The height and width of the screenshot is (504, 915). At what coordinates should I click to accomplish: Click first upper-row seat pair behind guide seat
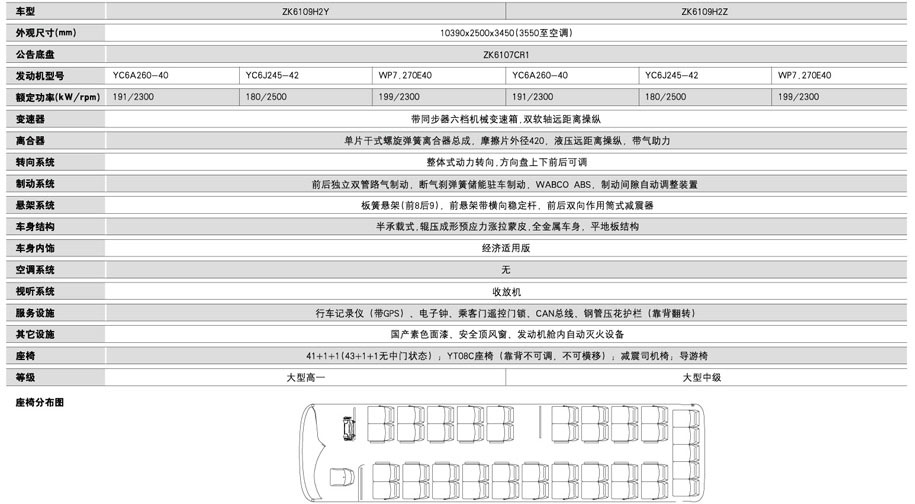(383, 423)
